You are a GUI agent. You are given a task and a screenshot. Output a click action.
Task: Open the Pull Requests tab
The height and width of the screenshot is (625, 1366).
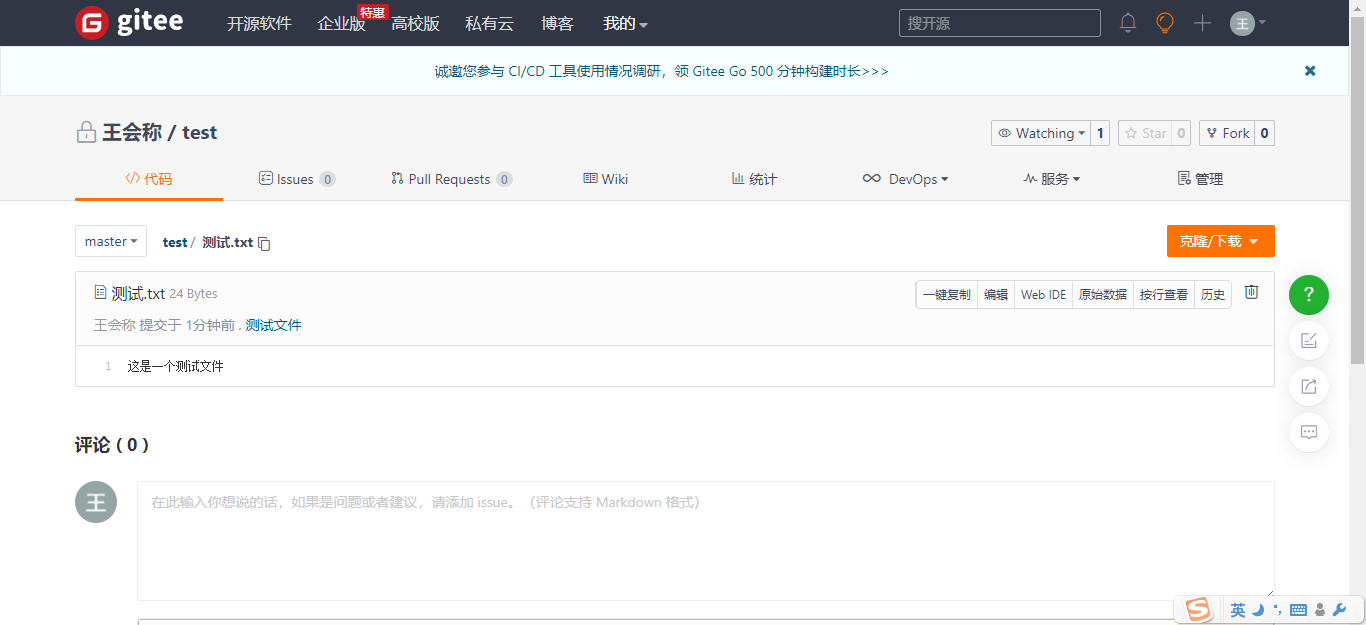452,179
